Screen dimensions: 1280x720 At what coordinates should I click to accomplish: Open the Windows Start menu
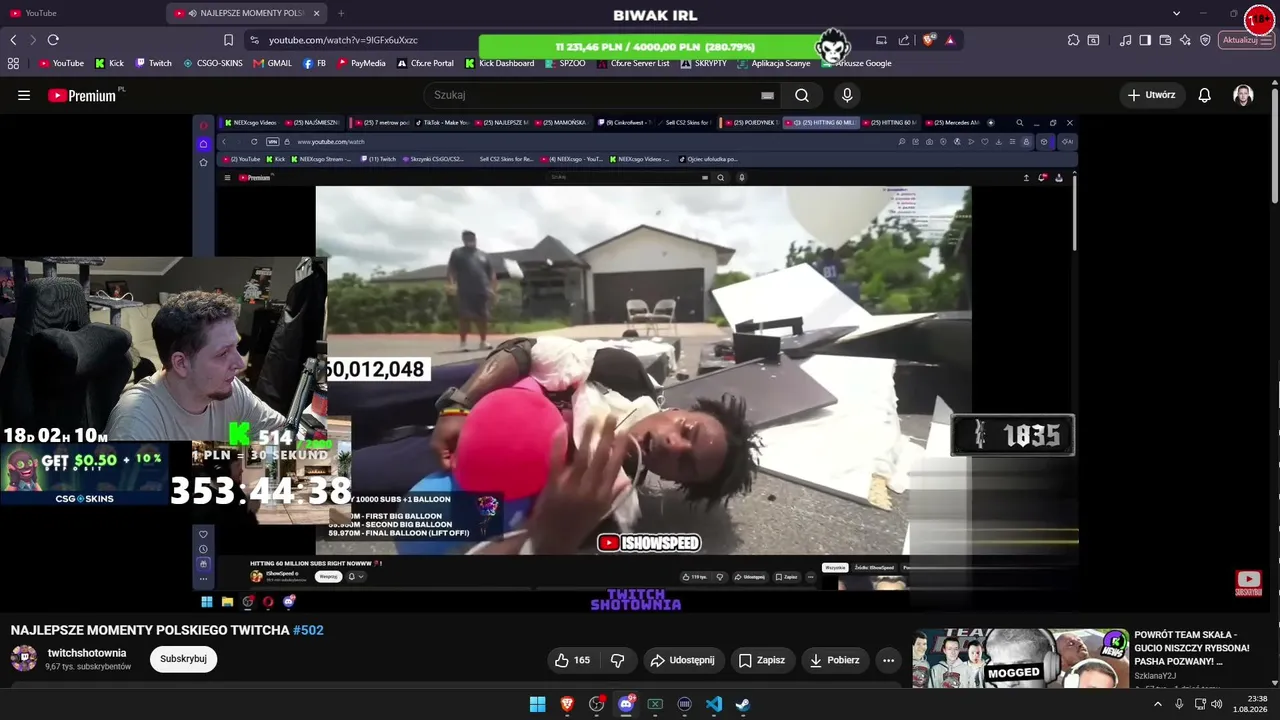537,704
